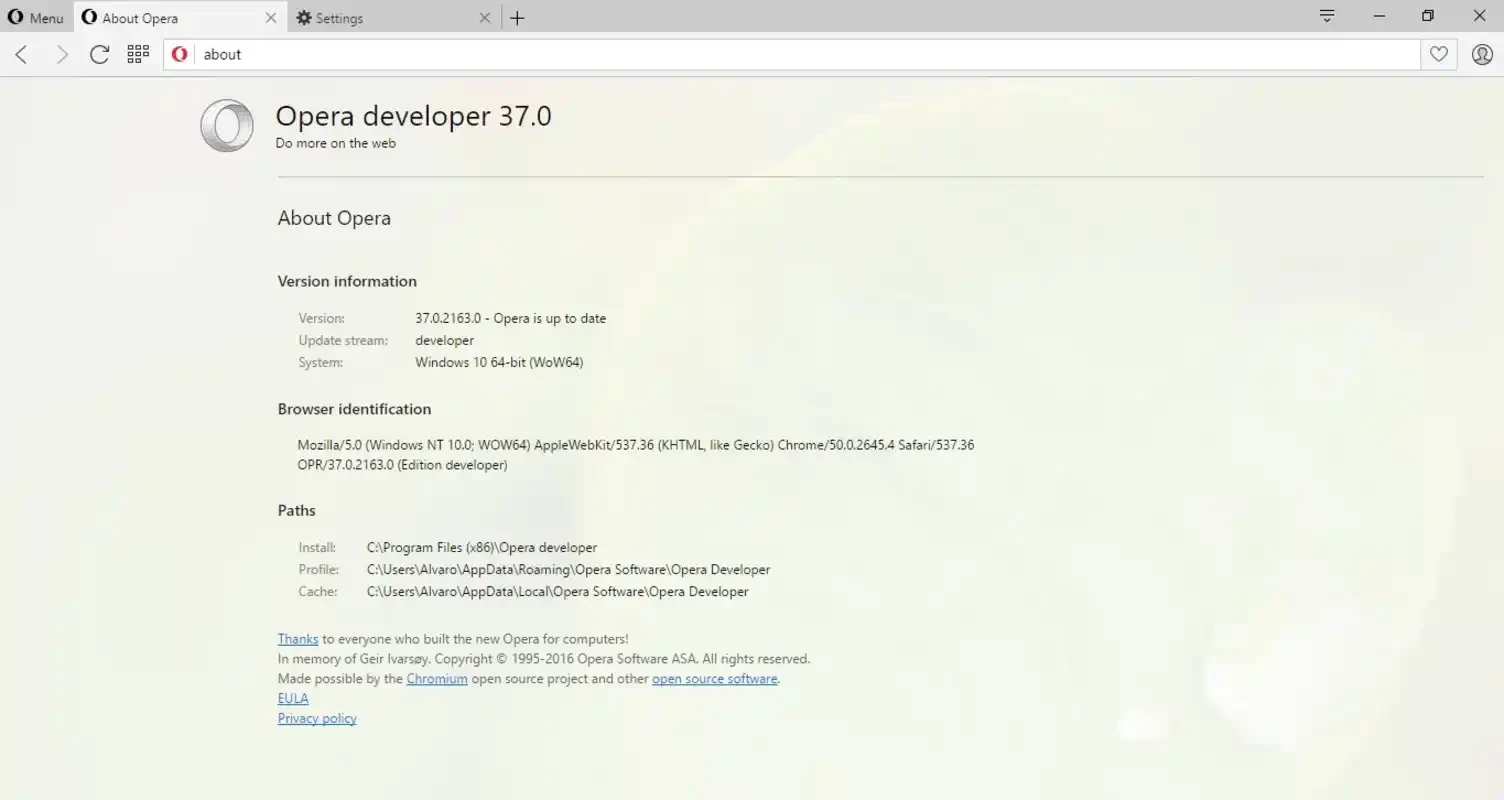Viewport: 1504px width, 800px height.
Task: Click the OPR/37.0.2163.0 (Edition developer) line
Action: click(402, 465)
